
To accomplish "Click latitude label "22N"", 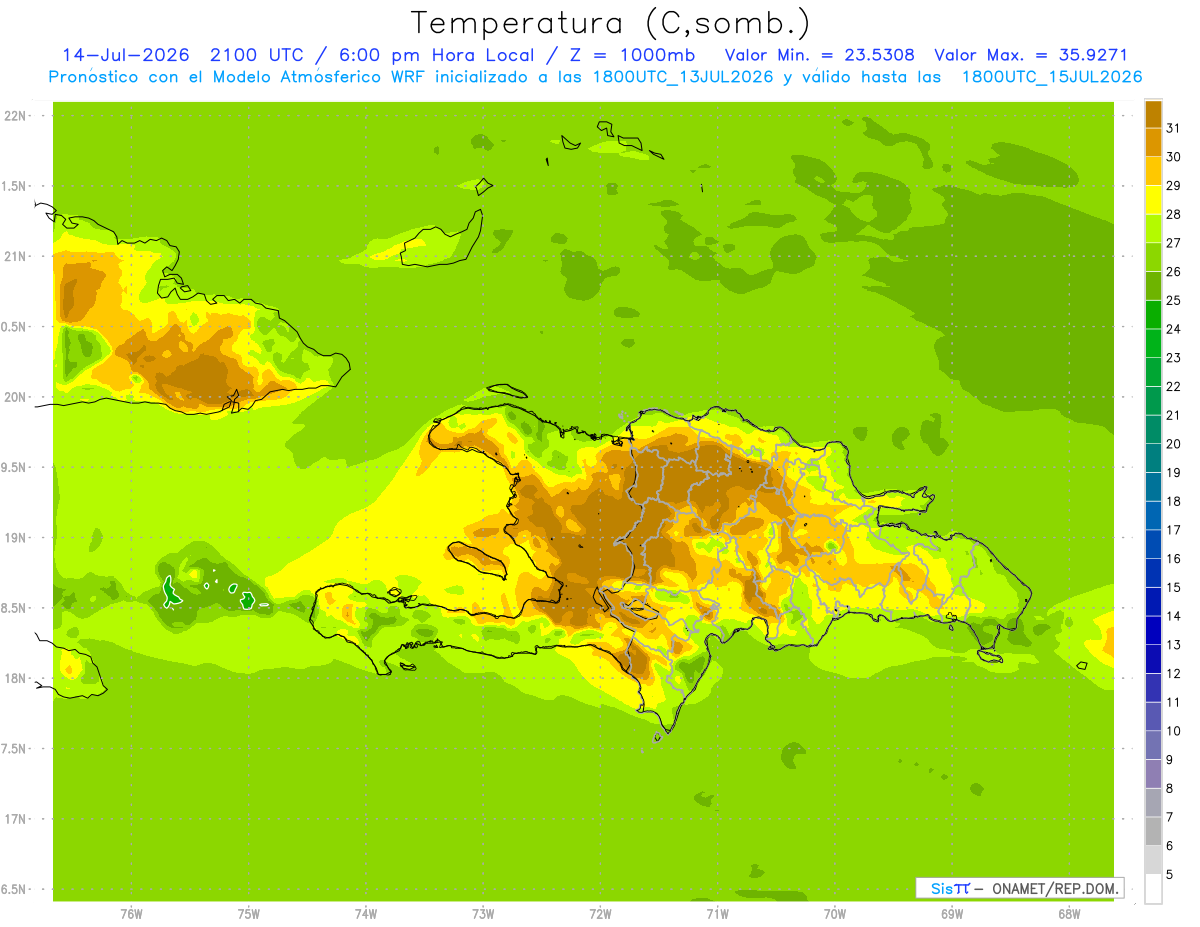I will [16, 116].
